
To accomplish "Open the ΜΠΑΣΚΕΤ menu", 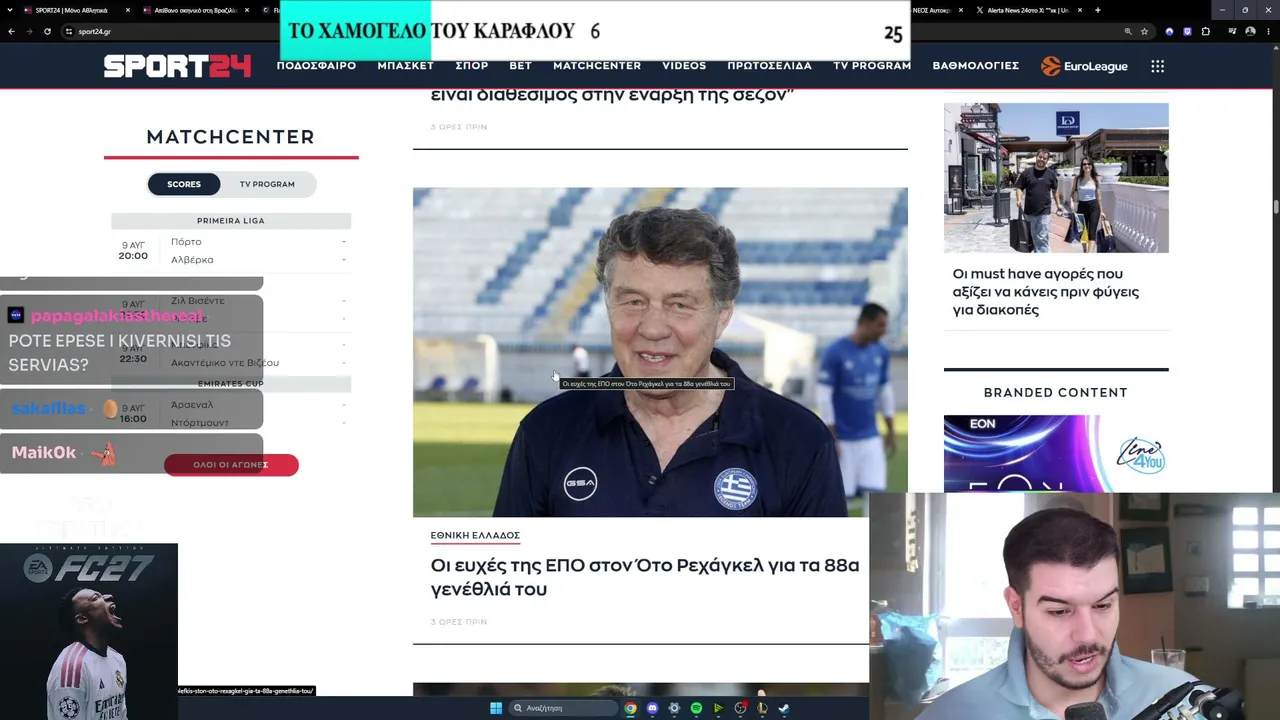I will (x=405, y=66).
